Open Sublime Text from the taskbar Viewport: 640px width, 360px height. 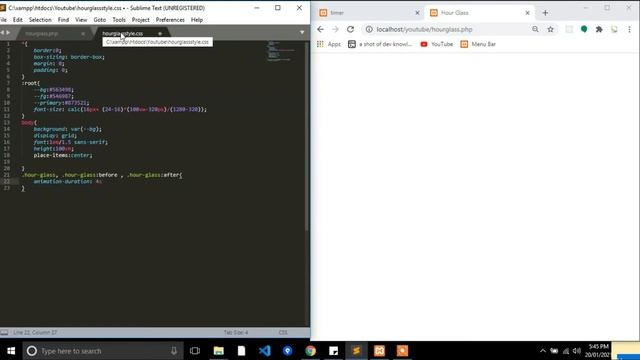point(356,351)
